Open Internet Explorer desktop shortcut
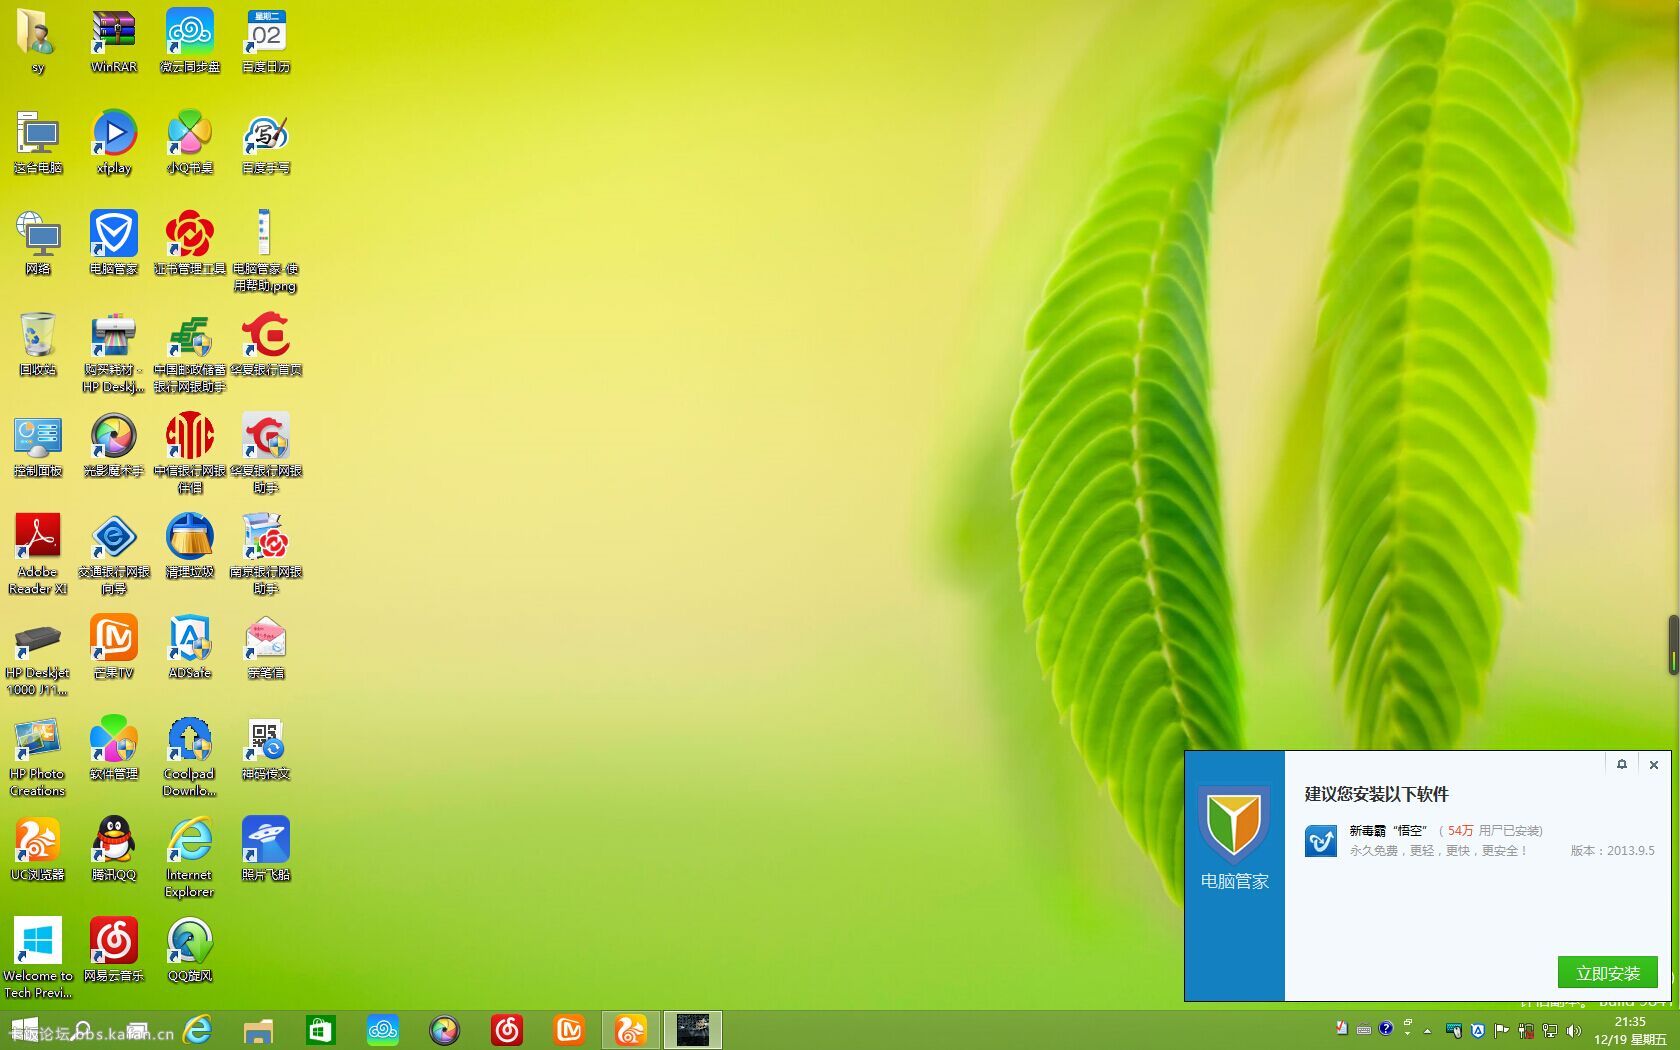The image size is (1680, 1050). point(190,857)
